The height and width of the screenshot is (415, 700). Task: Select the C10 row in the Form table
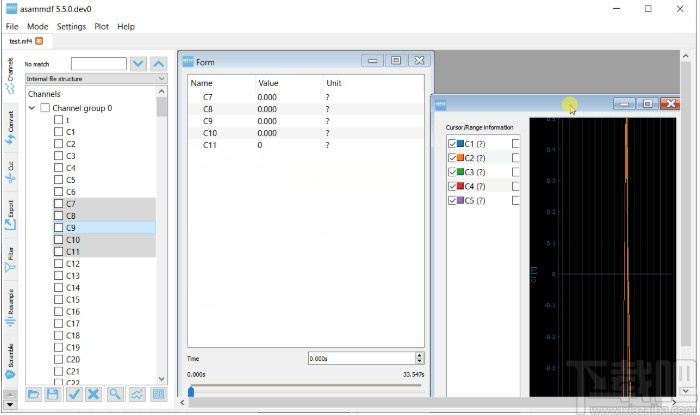pos(306,133)
